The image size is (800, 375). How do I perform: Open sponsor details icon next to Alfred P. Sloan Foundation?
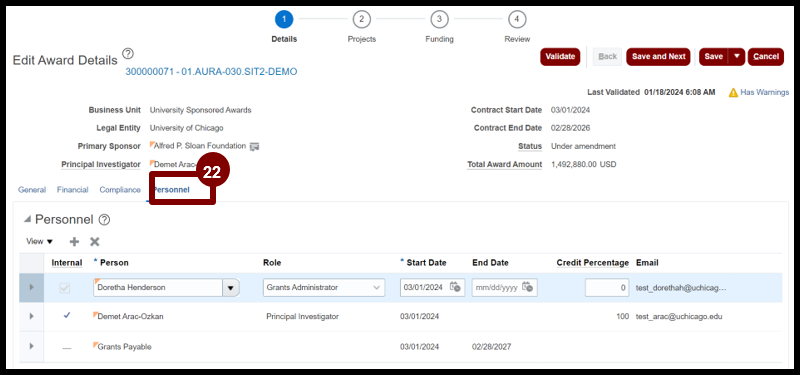tap(255, 146)
